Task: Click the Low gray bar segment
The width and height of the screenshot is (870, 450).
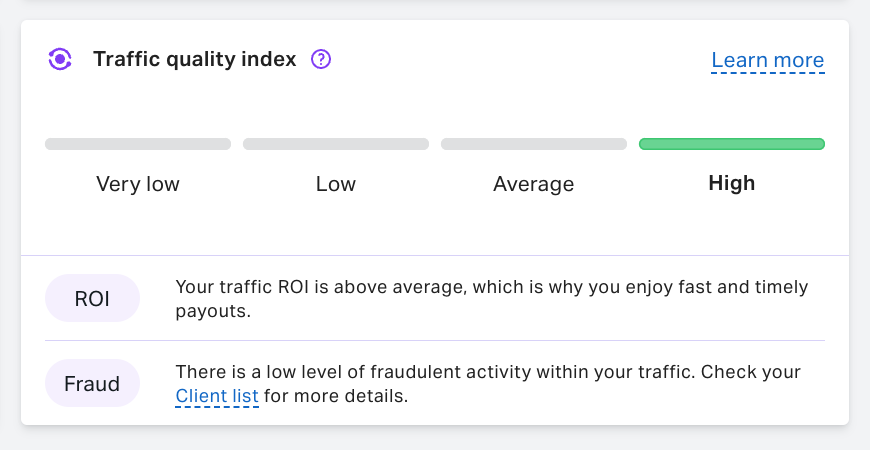Action: click(335, 144)
